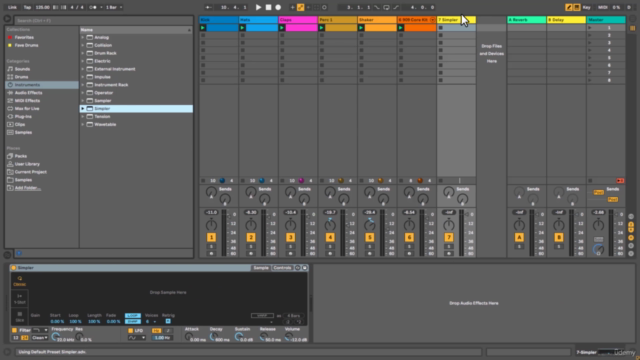This screenshot has height=360, width=640.
Task: Expand the Operator folder
Action: coord(83,93)
